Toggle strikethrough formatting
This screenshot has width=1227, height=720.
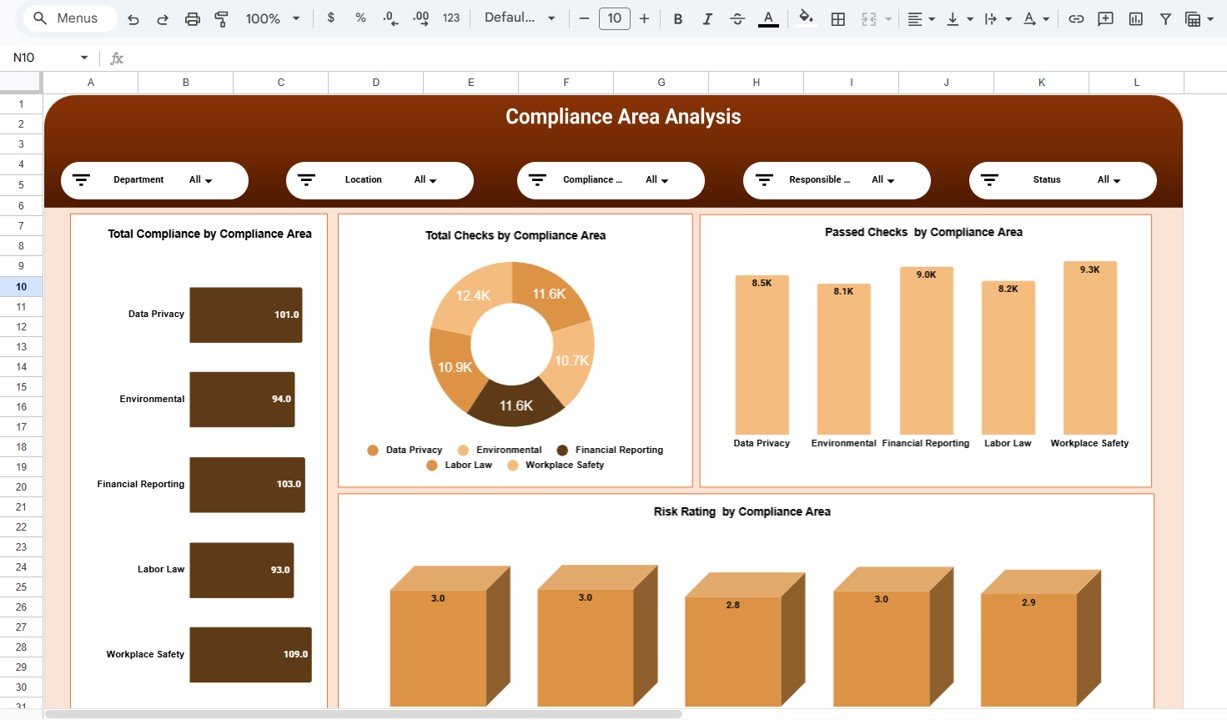[x=737, y=18]
